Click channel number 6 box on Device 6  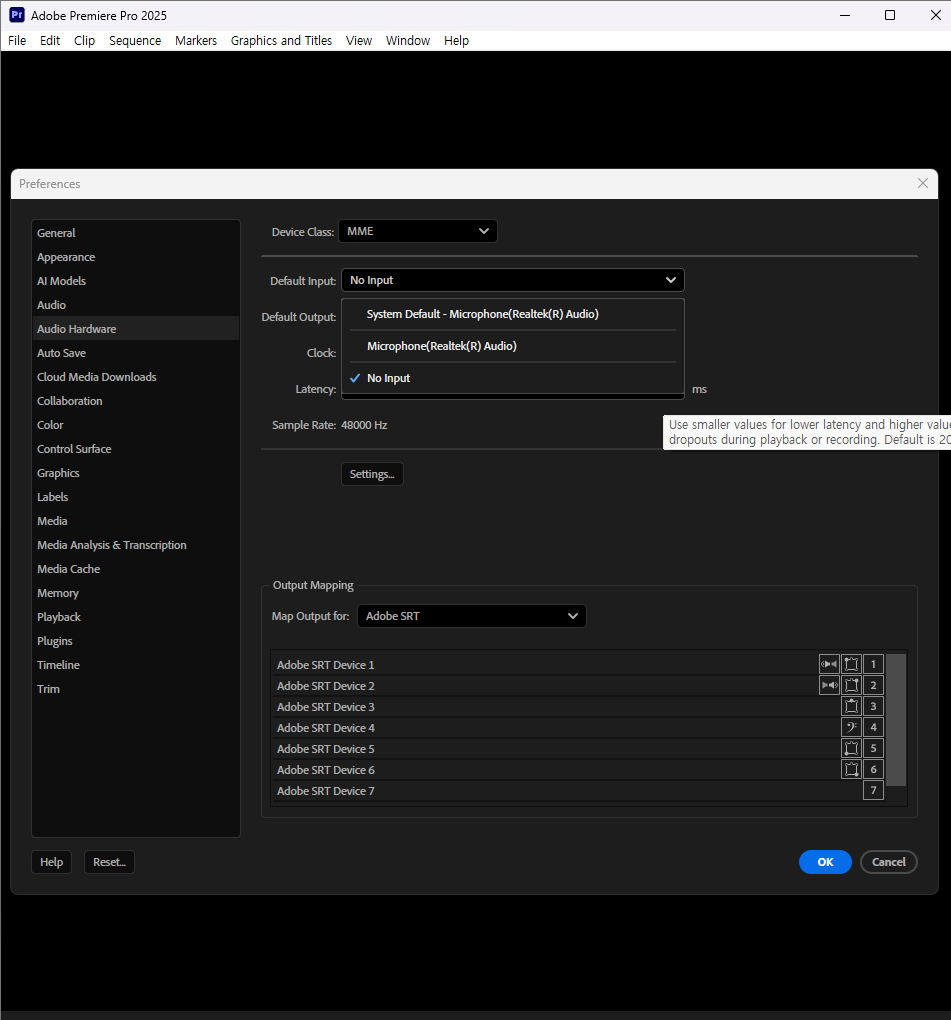(x=874, y=770)
